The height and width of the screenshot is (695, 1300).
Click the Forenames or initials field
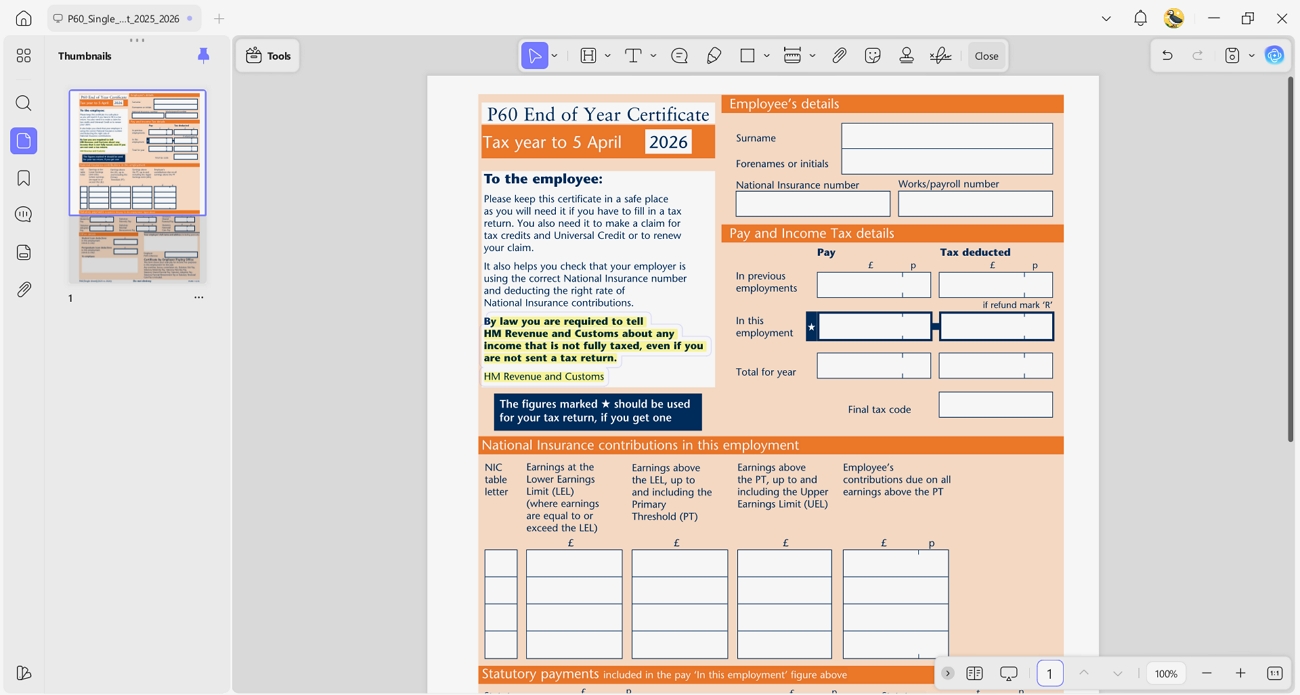(x=947, y=162)
